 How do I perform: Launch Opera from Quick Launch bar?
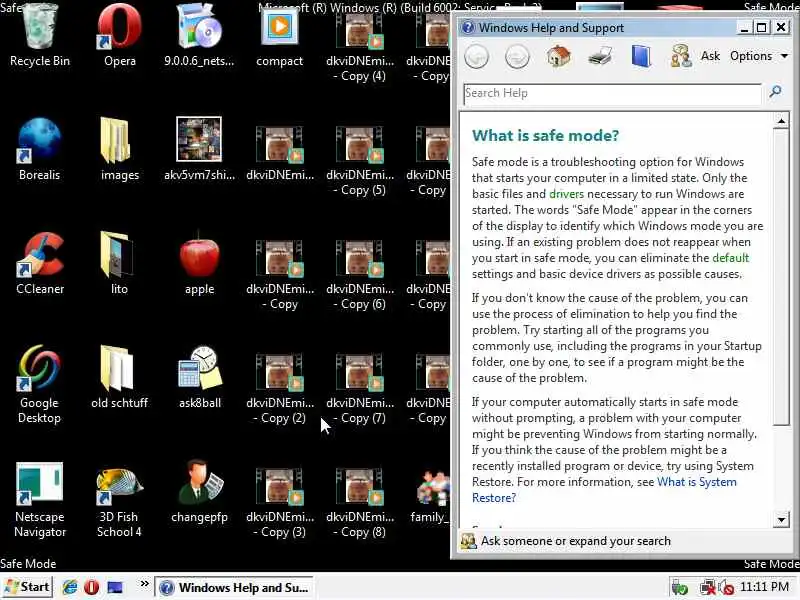91,588
